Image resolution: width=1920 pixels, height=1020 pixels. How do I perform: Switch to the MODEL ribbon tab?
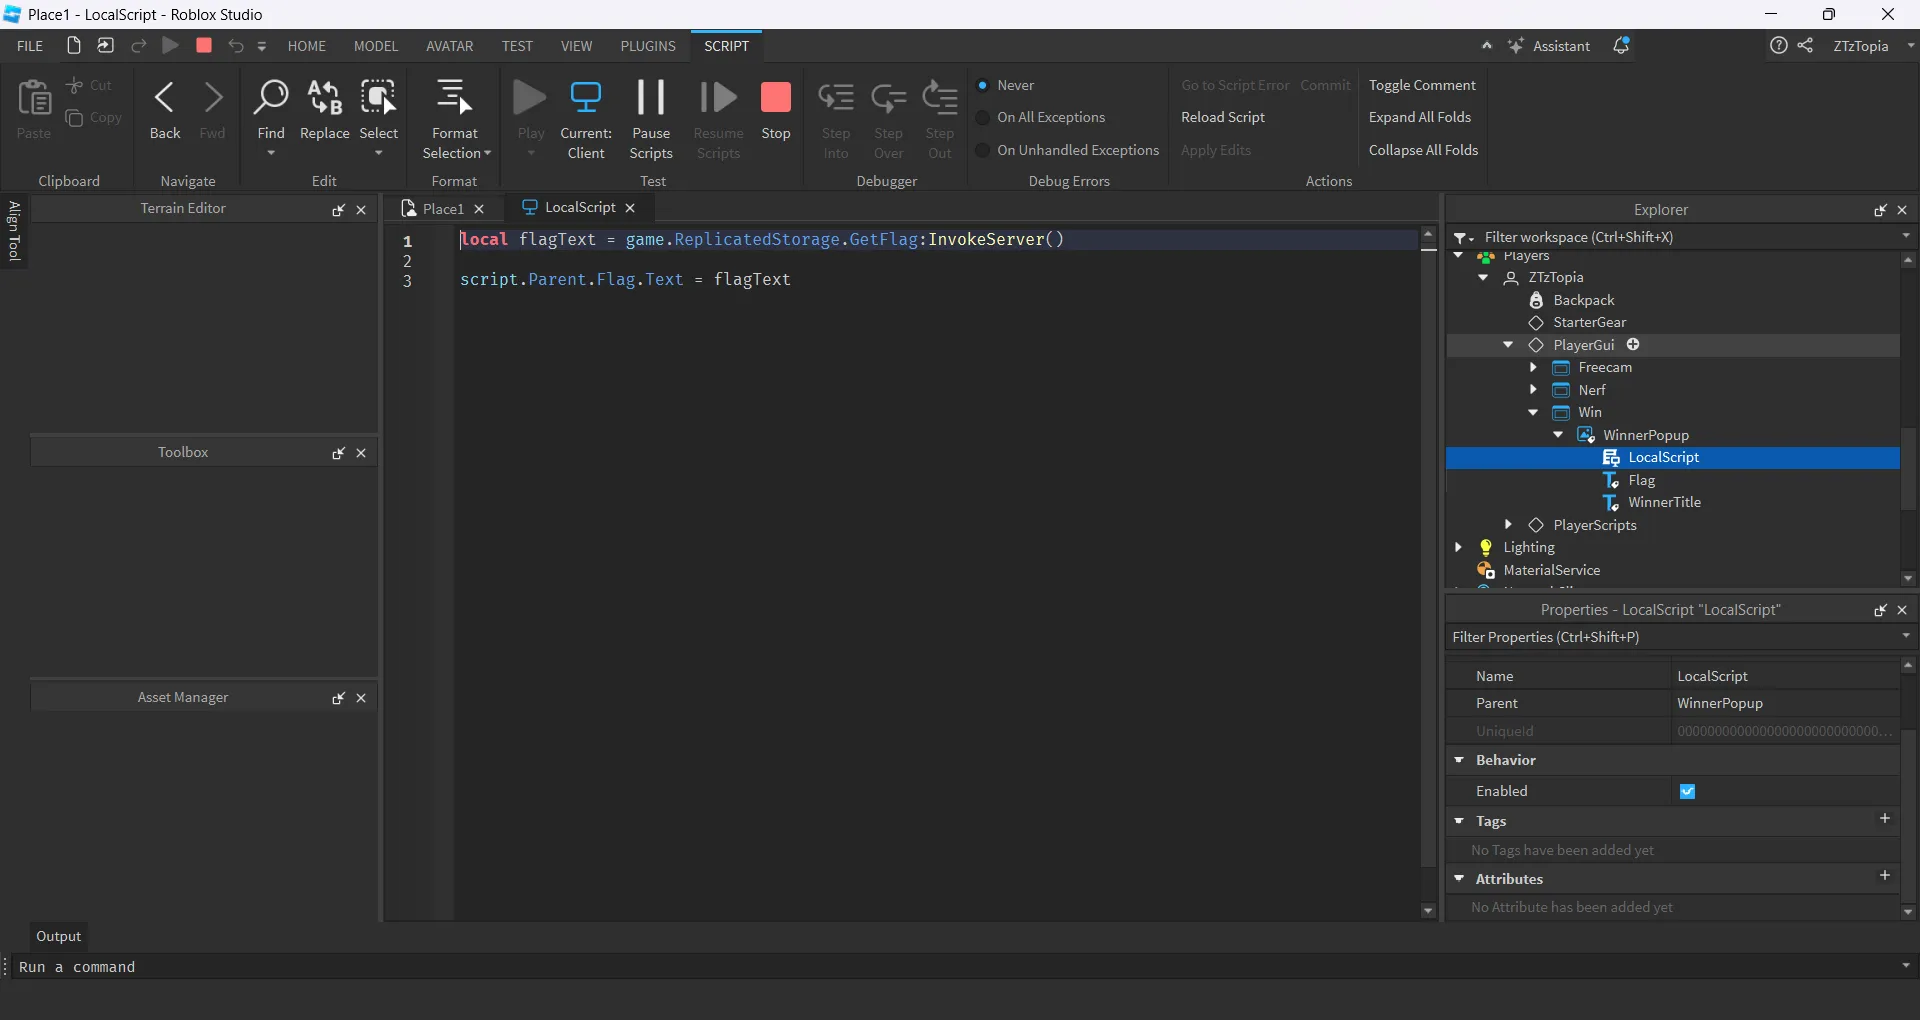coord(376,46)
